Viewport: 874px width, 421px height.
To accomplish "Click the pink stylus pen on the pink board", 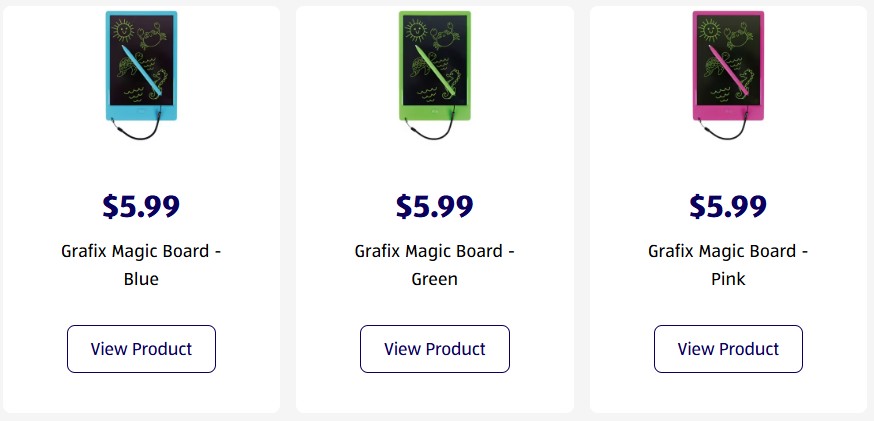I will click(x=728, y=70).
